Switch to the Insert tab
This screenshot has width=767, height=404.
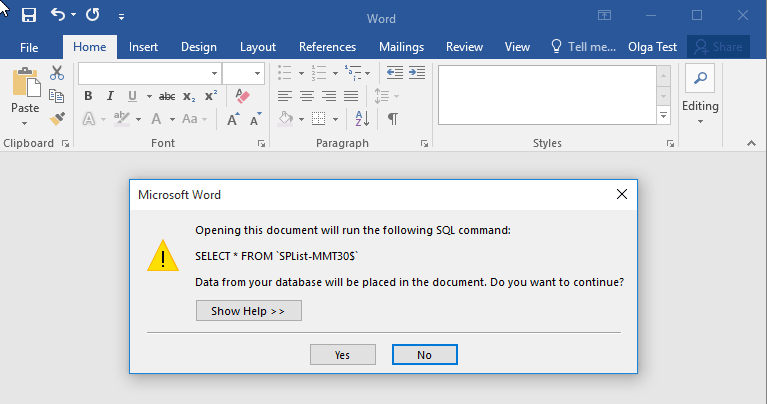tap(143, 47)
